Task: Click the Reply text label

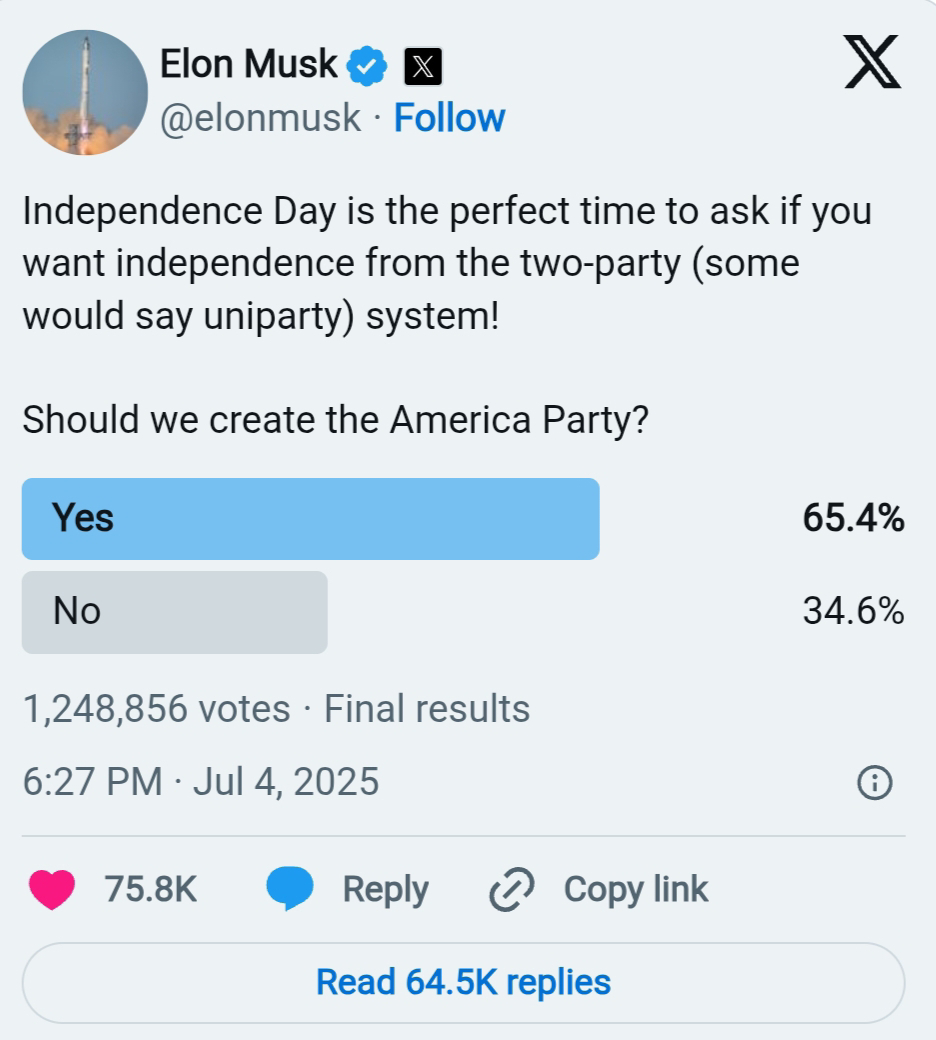Action: [385, 889]
